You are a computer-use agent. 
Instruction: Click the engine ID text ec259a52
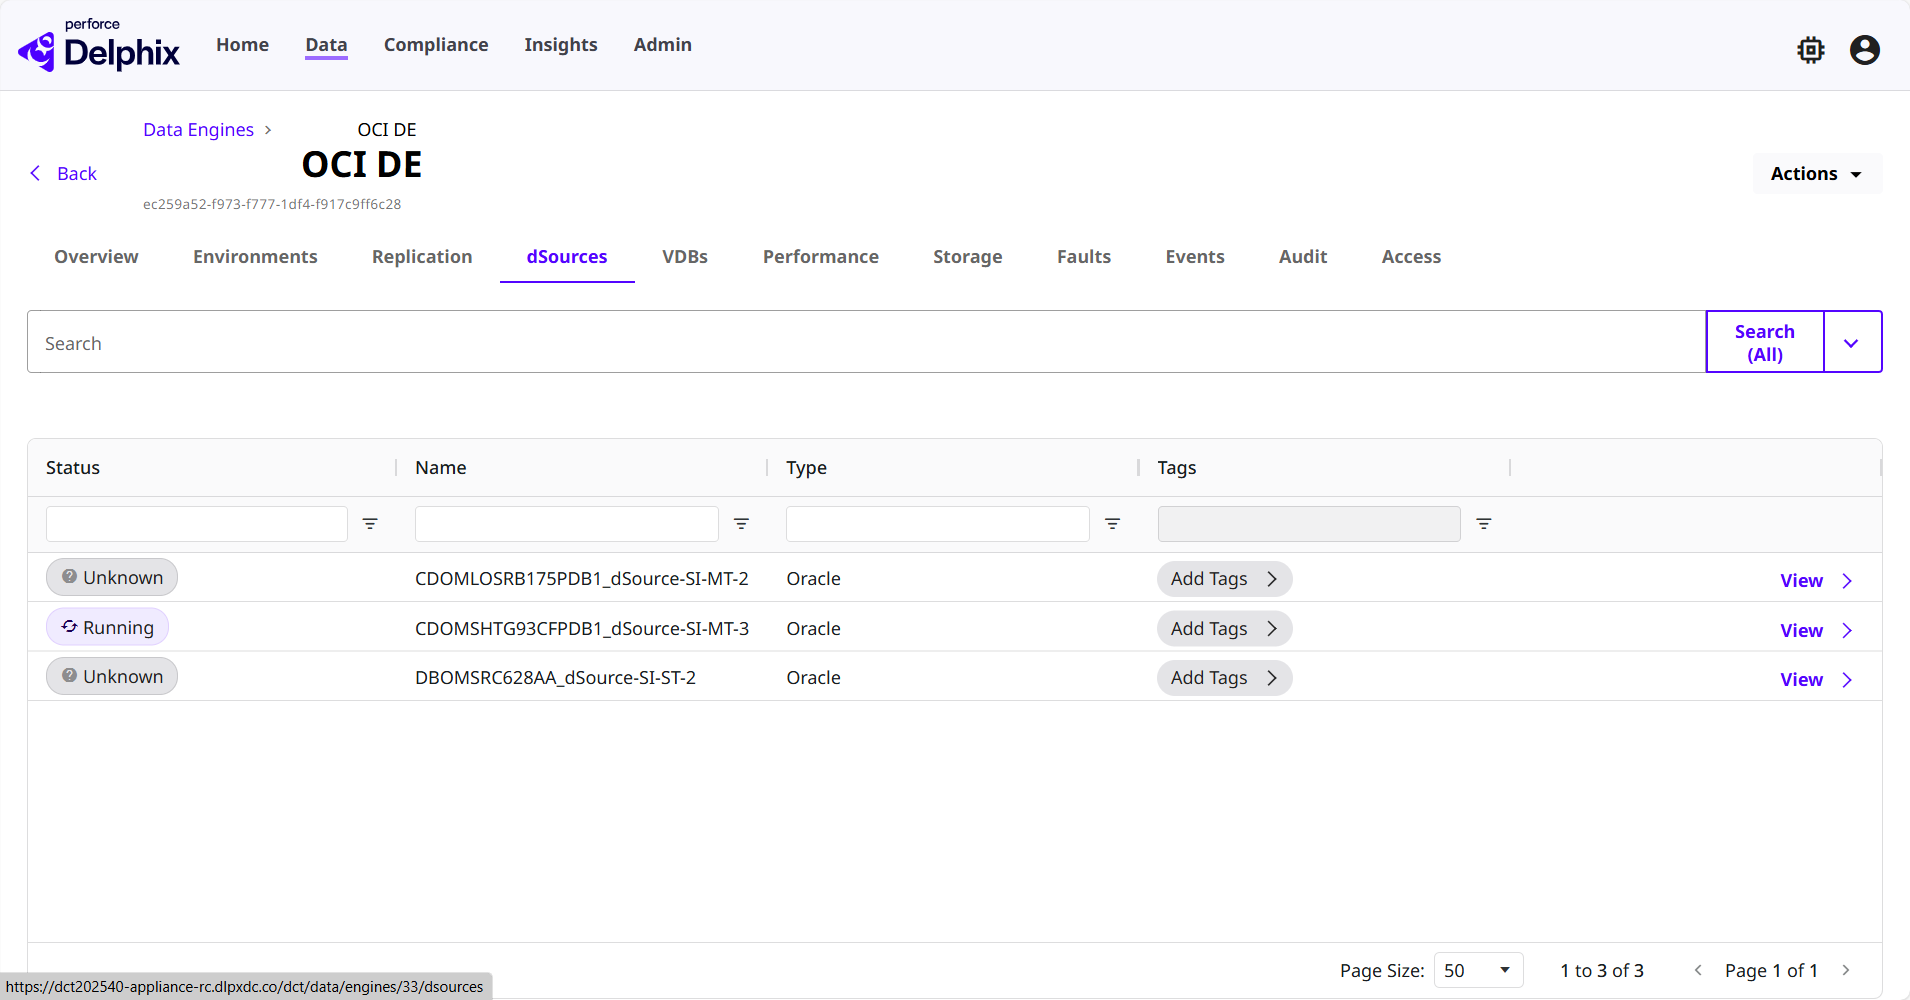coord(272,204)
